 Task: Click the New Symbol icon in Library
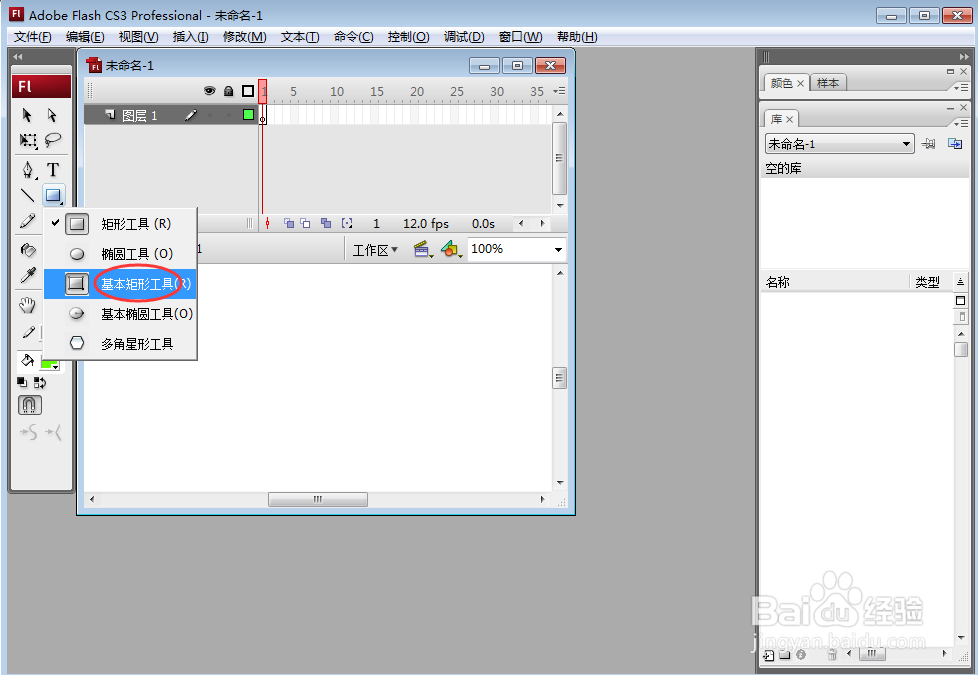(769, 655)
